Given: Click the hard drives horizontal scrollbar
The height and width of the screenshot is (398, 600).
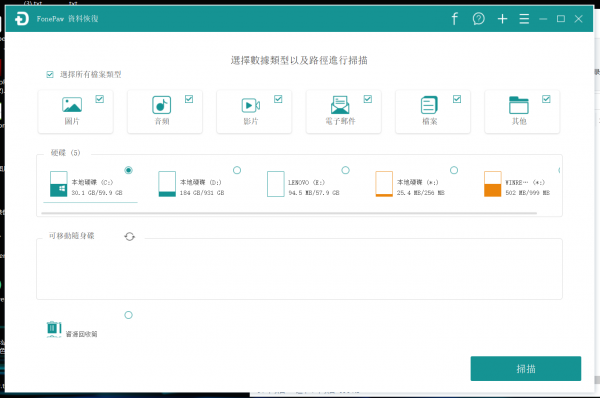Looking at the screenshot, I should coord(289,213).
